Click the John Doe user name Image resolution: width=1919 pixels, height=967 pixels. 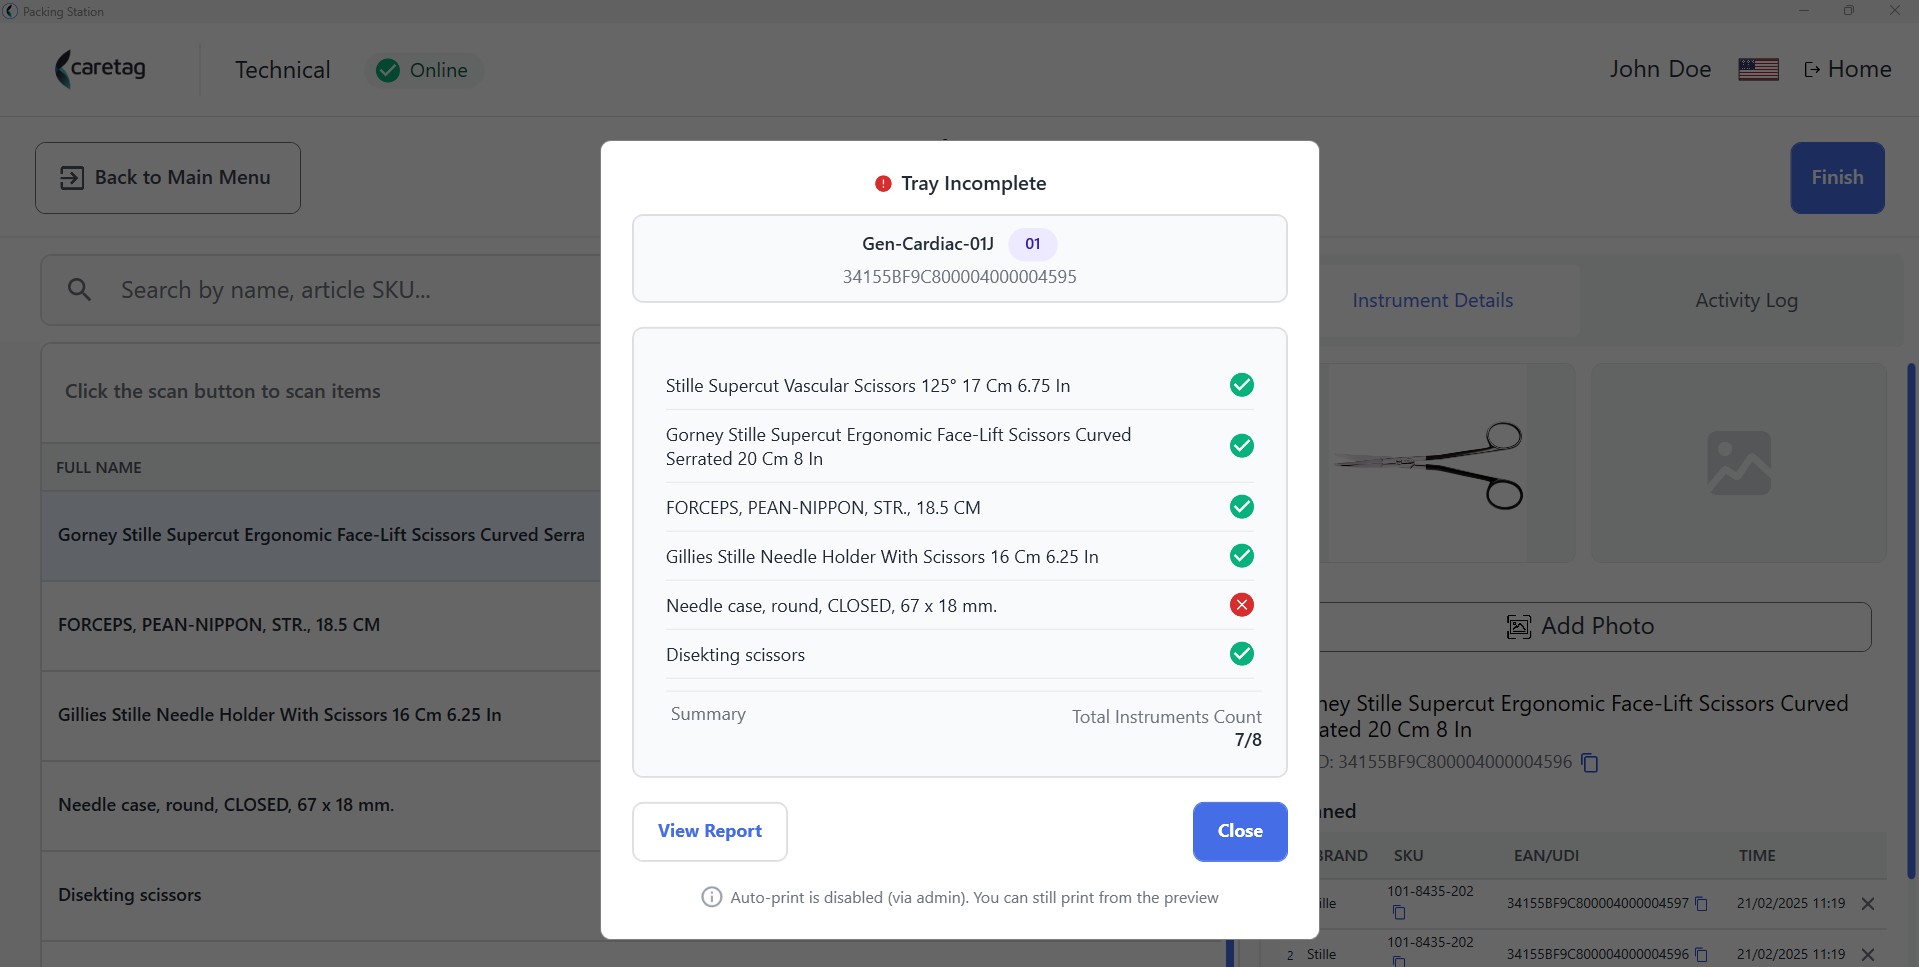coord(1660,69)
